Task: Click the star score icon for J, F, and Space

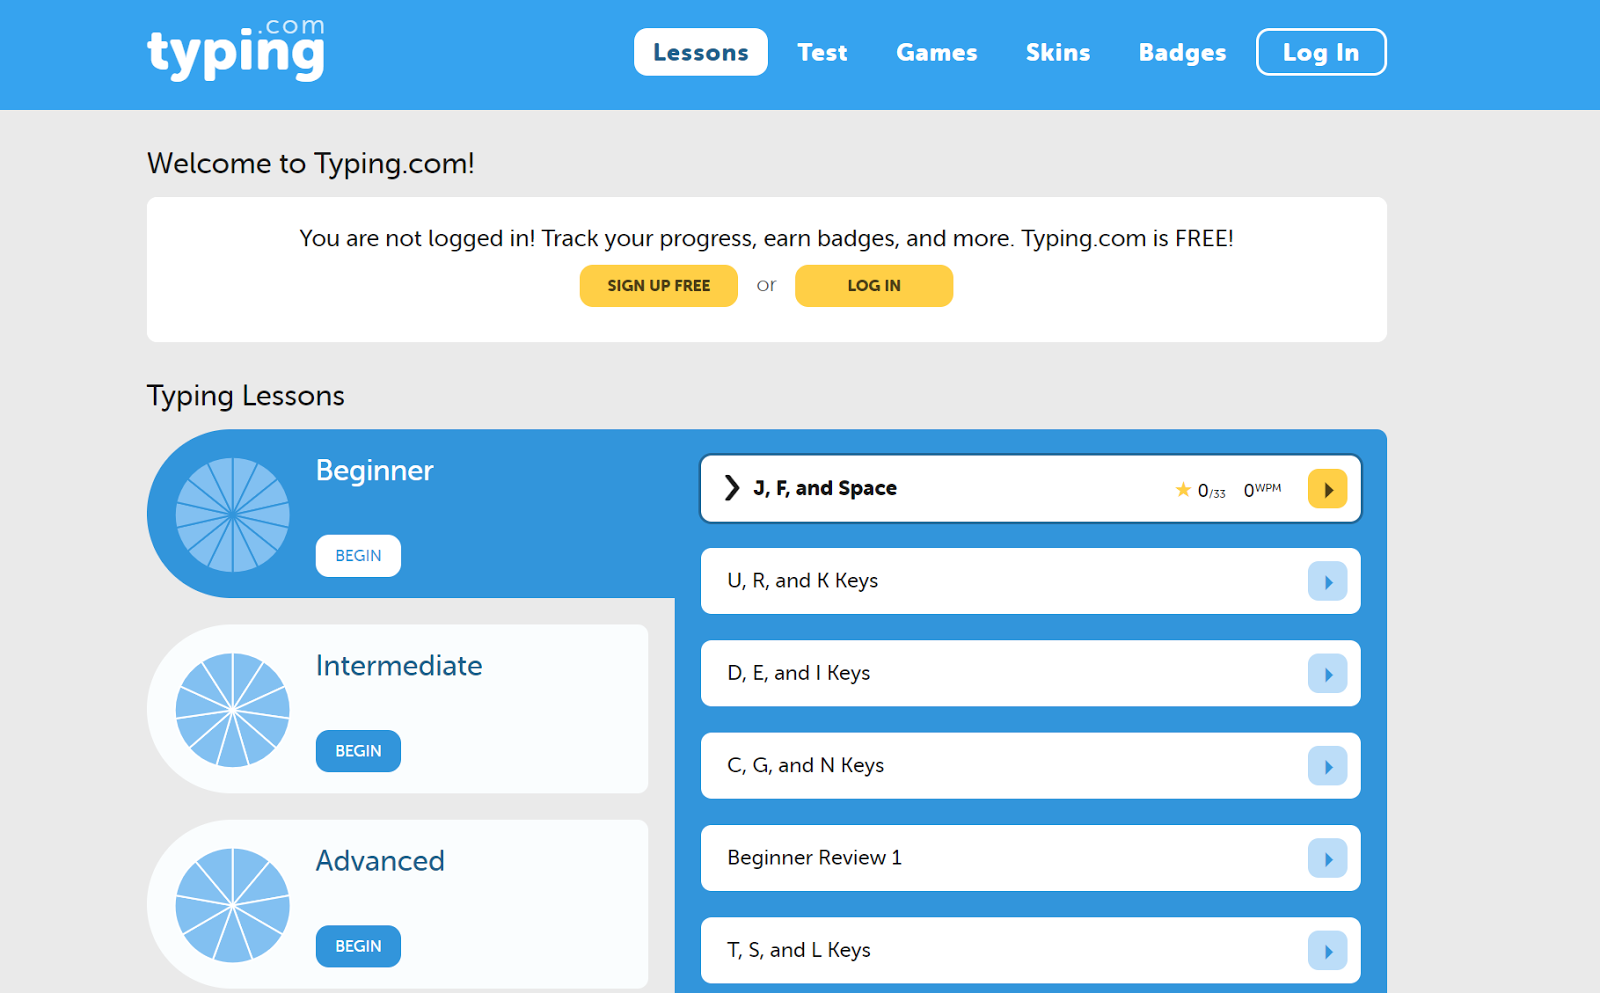Action: pyautogui.click(x=1183, y=489)
